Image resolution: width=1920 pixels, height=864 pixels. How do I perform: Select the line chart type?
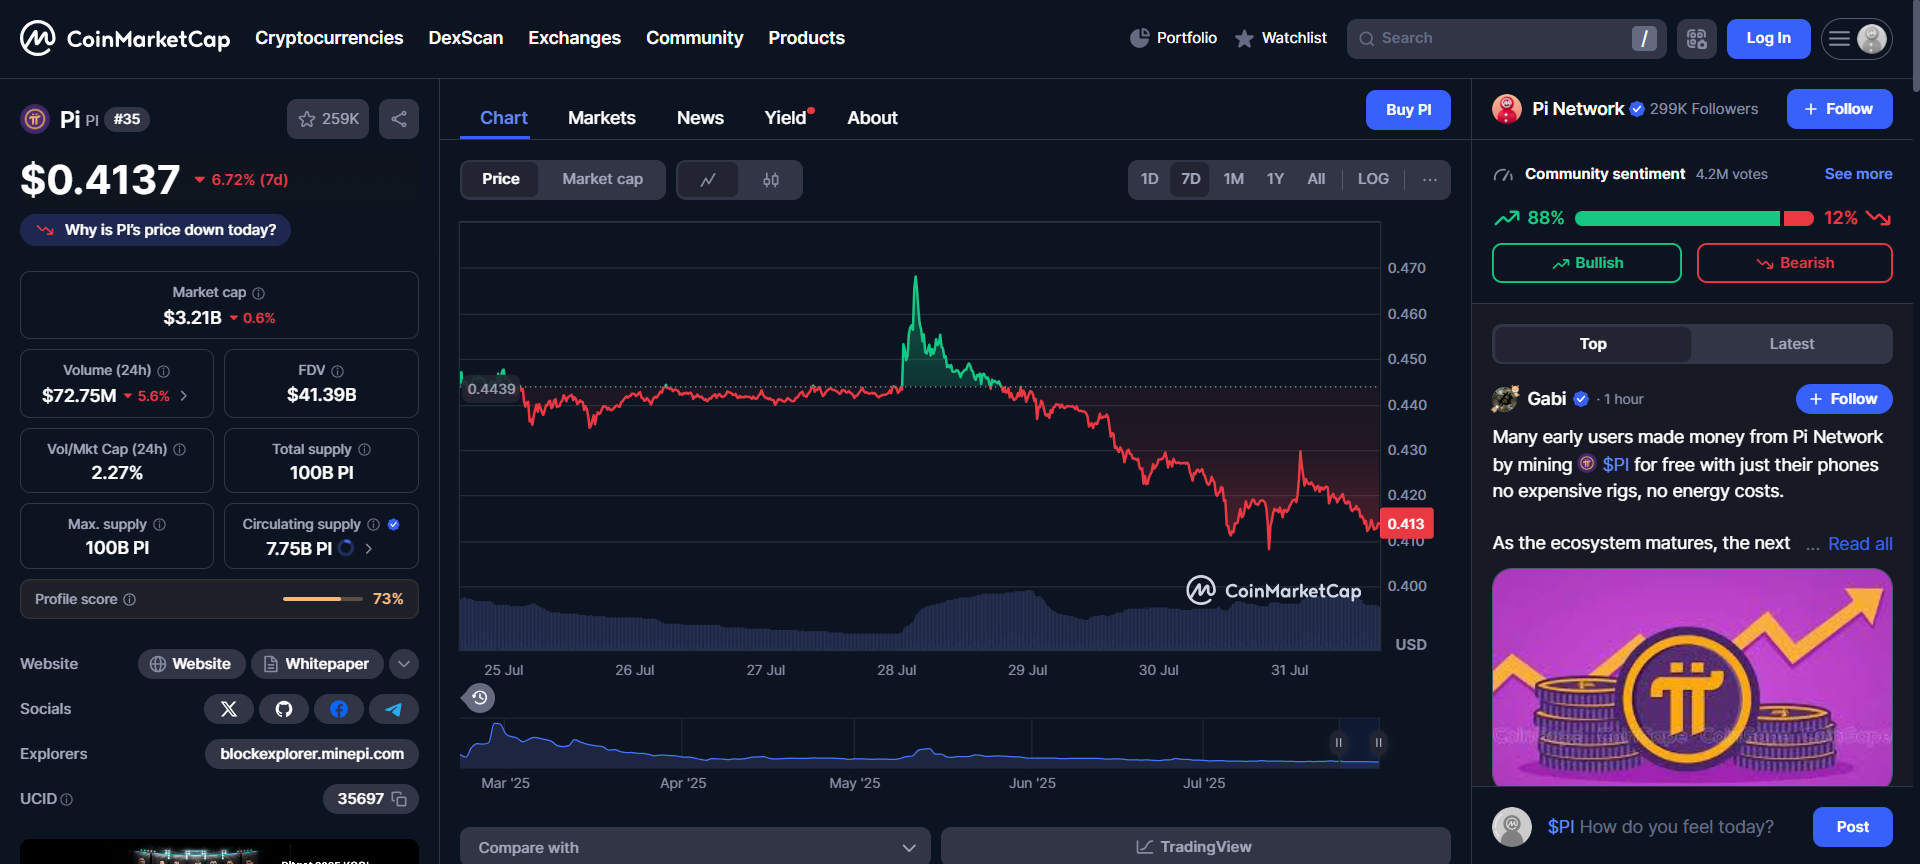point(708,180)
